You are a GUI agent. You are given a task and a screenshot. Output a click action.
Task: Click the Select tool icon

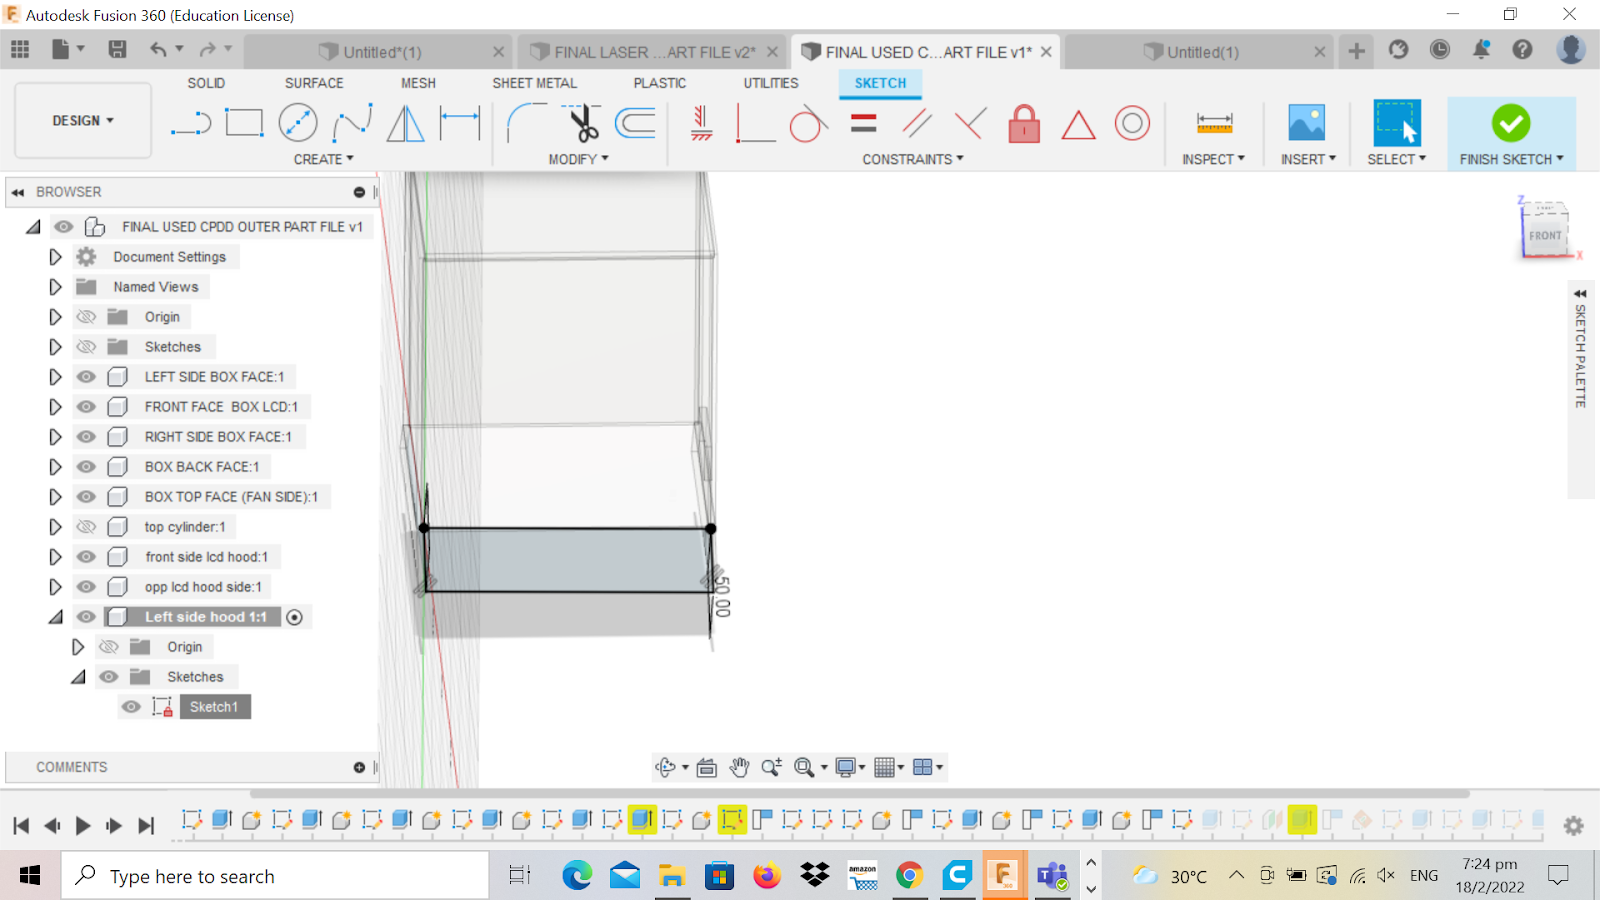[x=1397, y=124]
